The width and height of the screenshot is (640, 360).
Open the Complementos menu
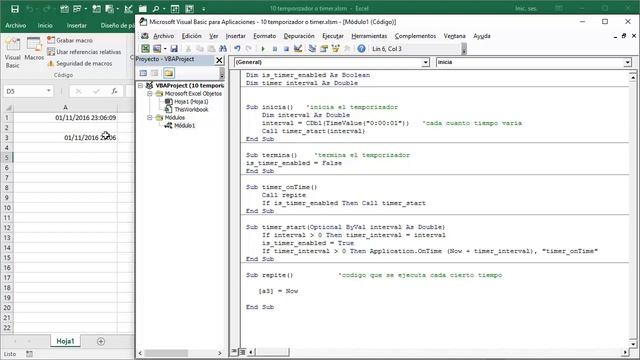[x=415, y=36]
